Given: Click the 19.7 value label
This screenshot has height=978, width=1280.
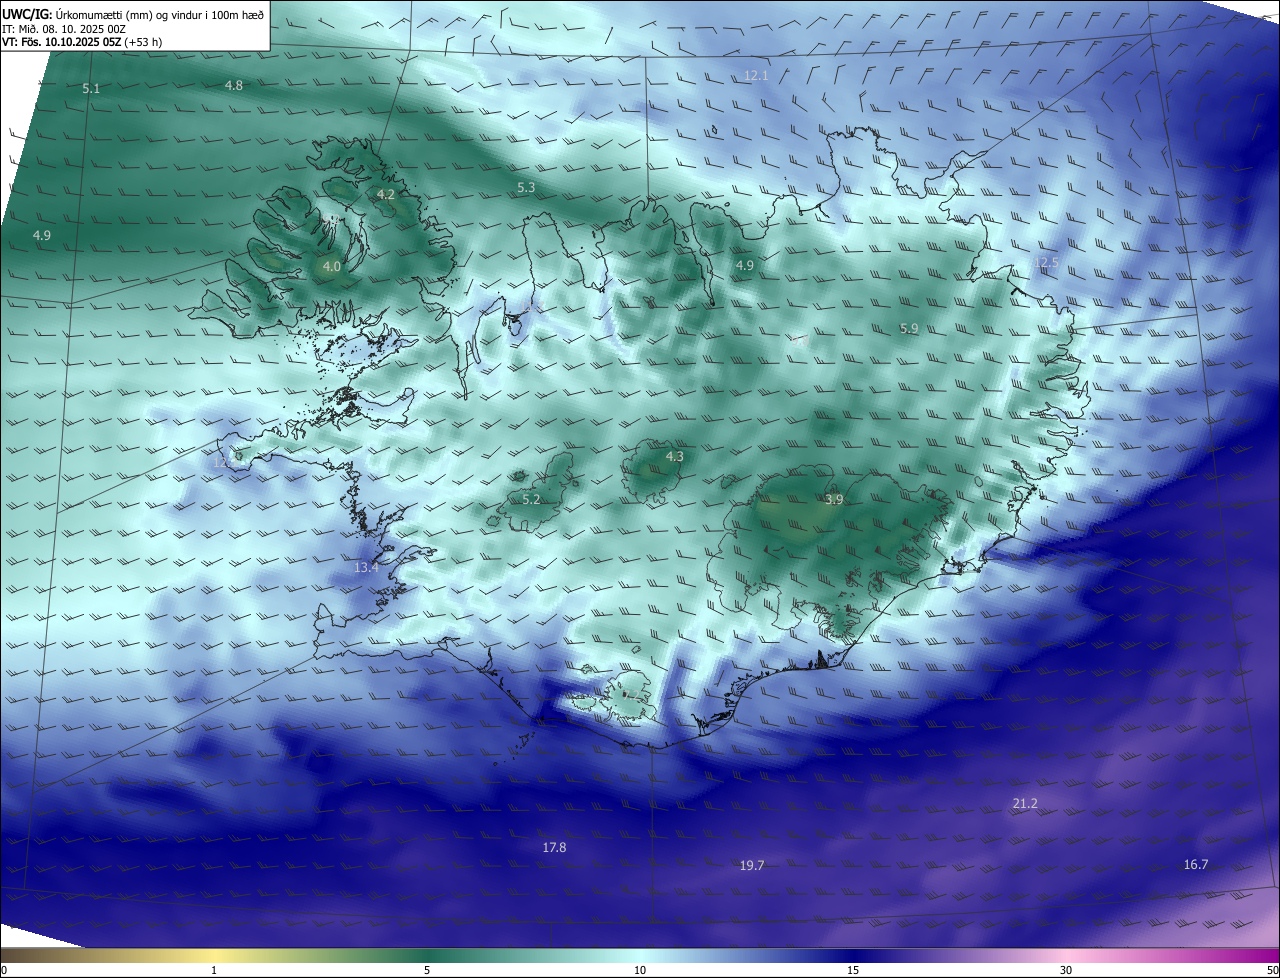Looking at the screenshot, I should coord(752,865).
